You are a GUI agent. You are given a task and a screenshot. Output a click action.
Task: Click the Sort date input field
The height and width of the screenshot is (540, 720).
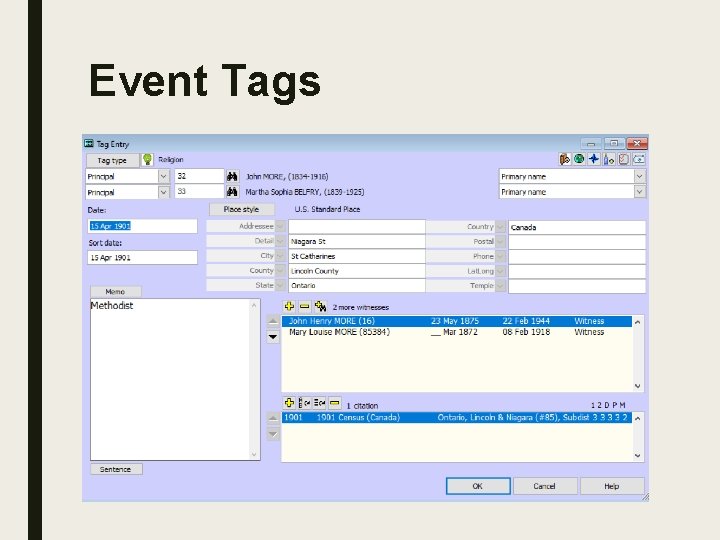point(142,258)
